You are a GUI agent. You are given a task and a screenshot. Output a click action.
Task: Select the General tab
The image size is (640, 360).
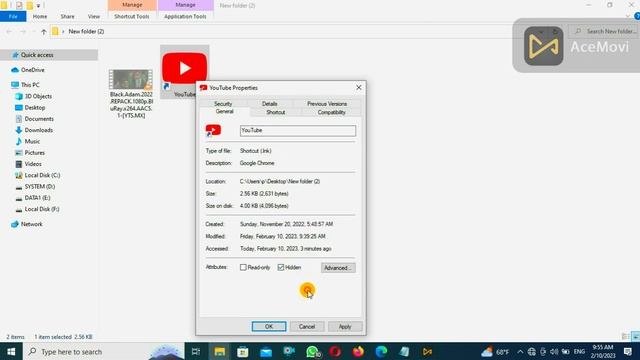point(224,111)
